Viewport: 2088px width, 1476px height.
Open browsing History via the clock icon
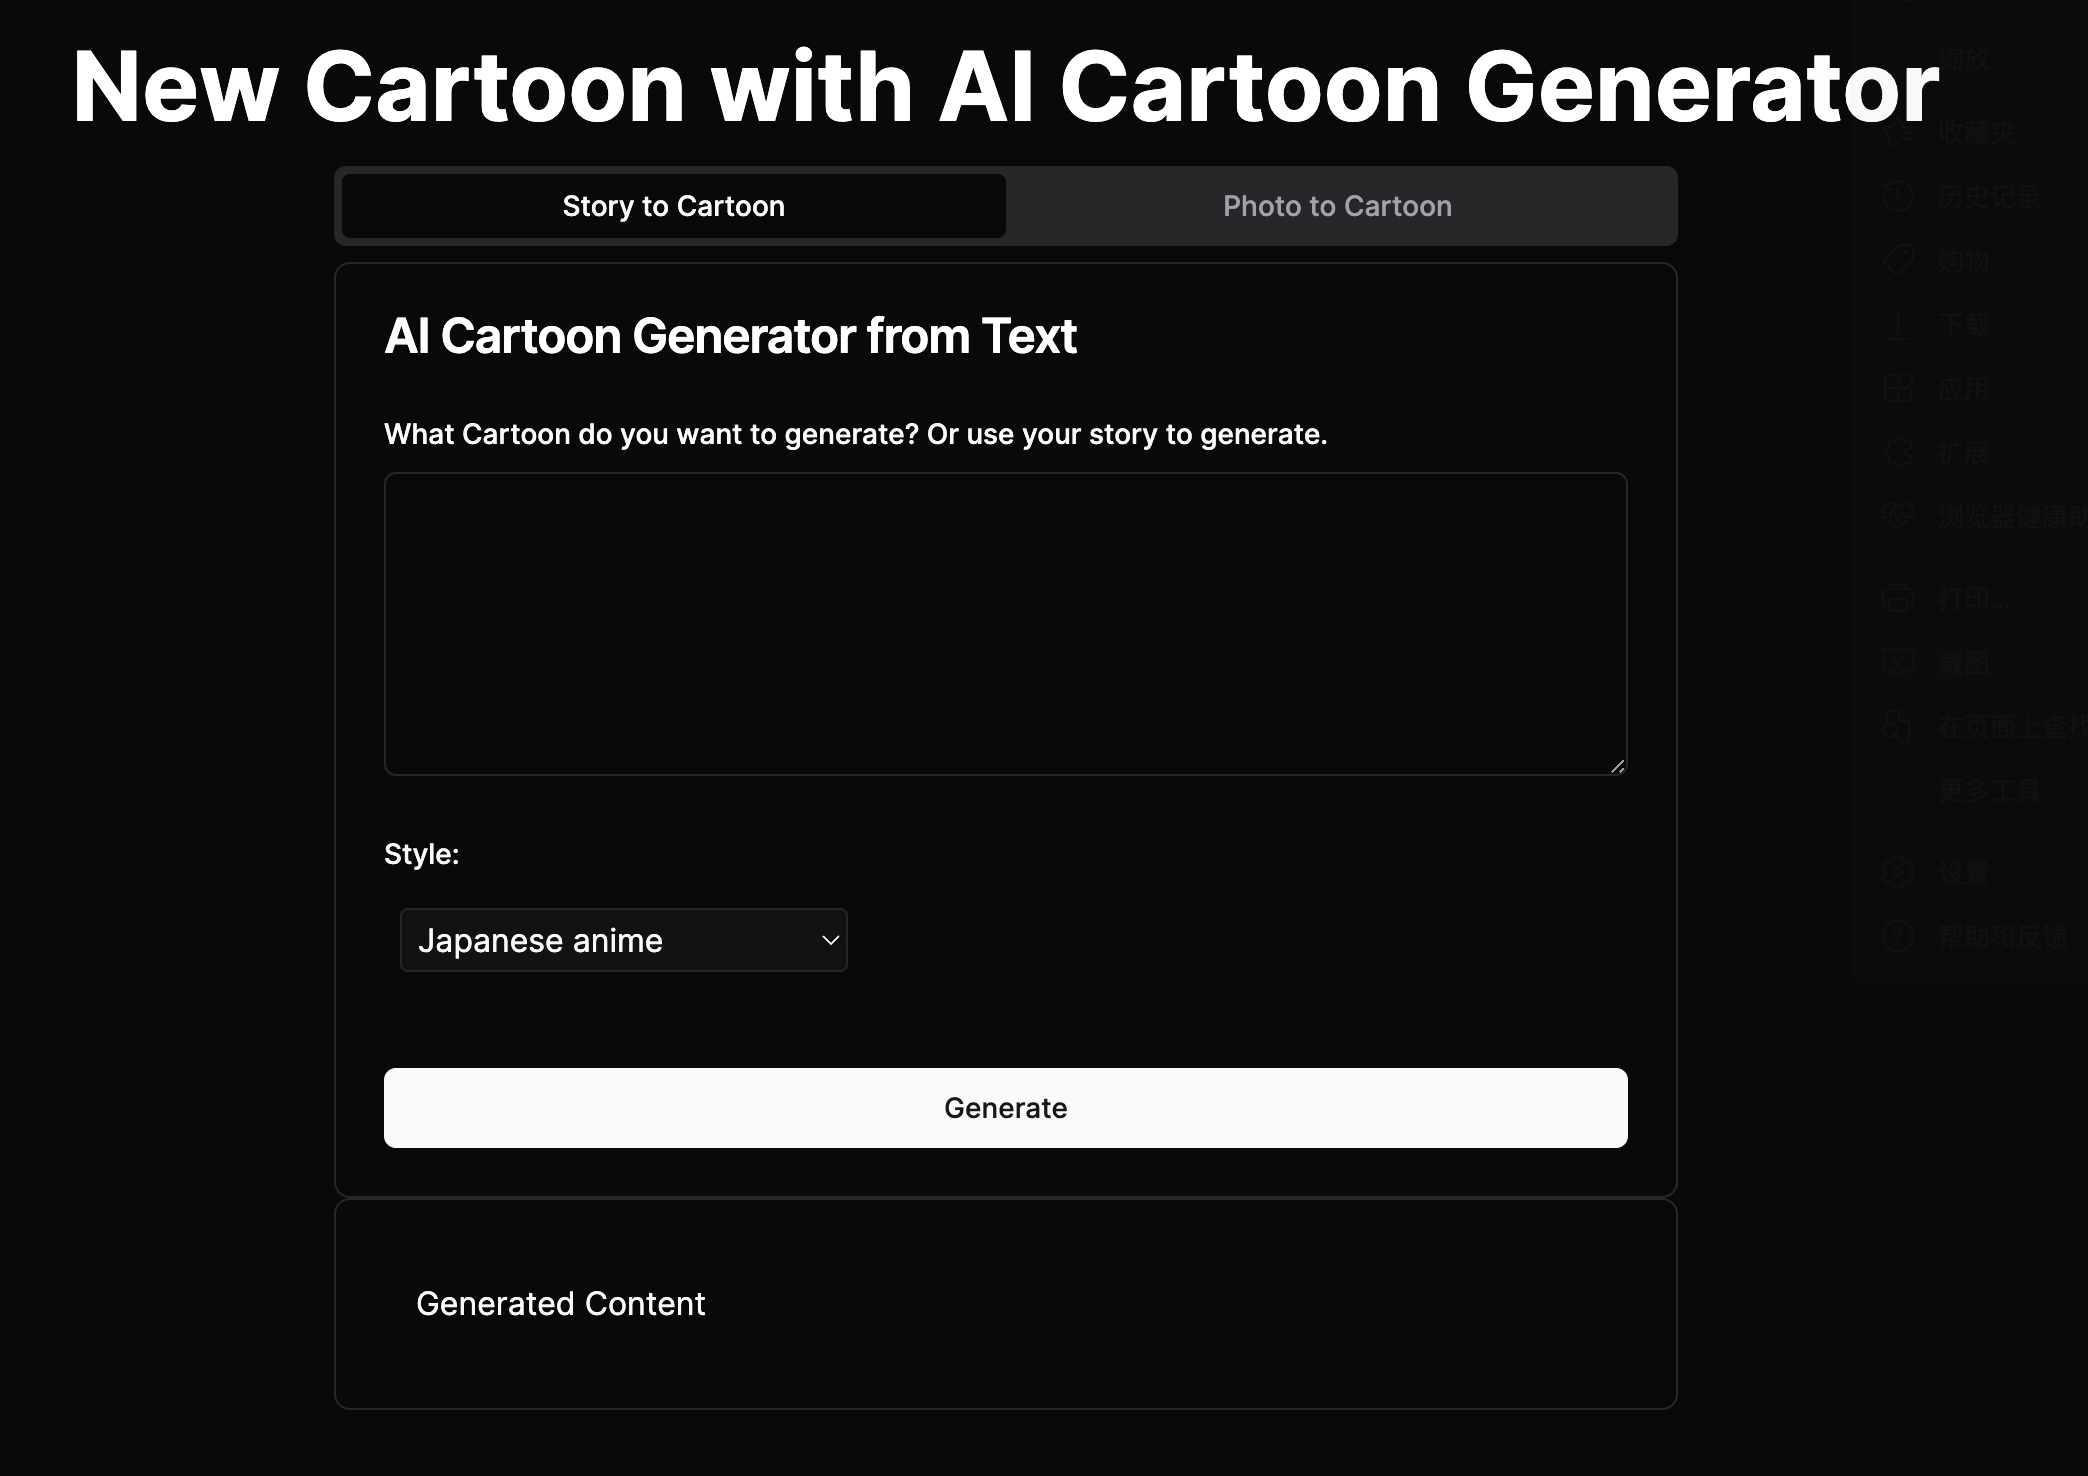coord(1897,197)
